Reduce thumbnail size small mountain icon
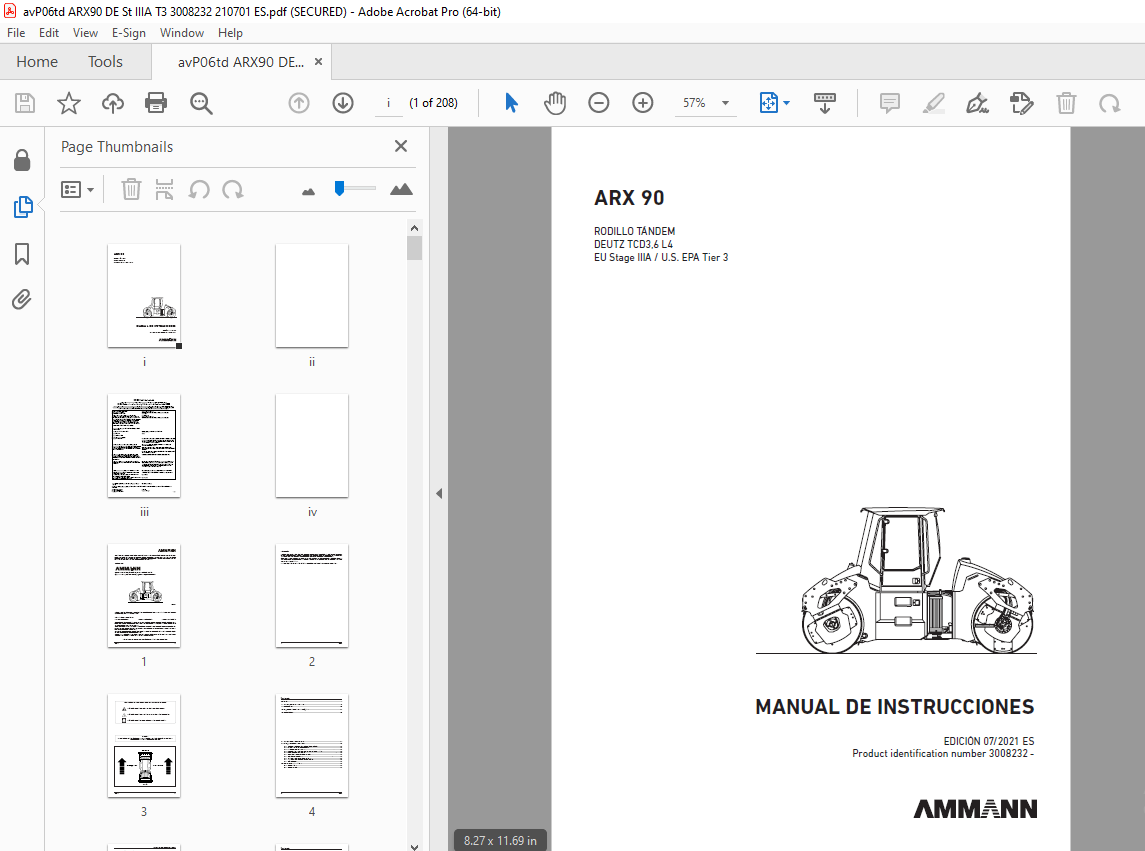1145x851 pixels. coord(309,191)
